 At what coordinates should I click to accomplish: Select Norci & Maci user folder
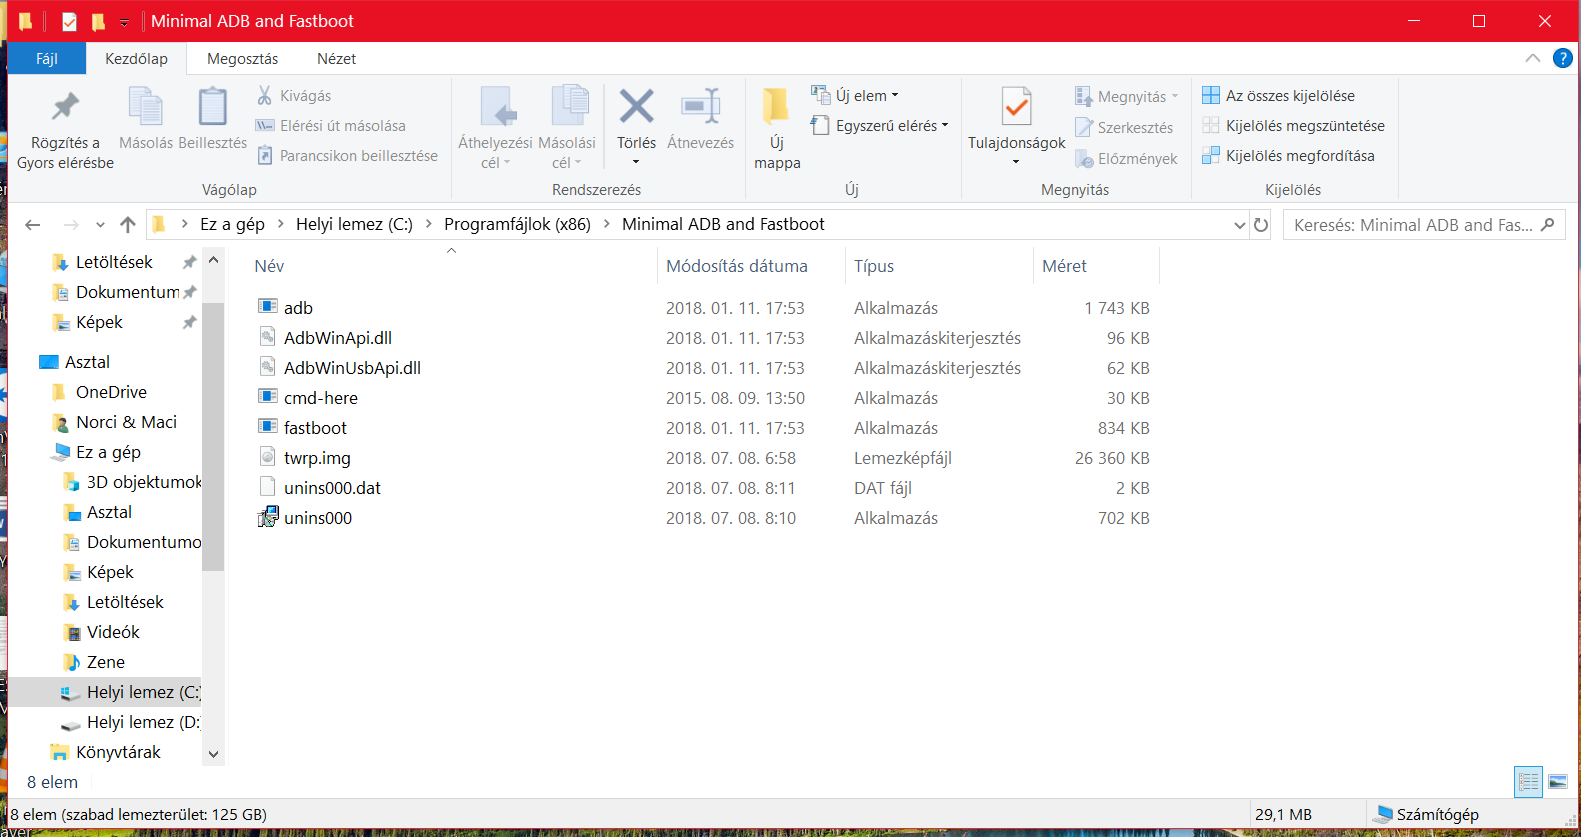[x=126, y=422]
